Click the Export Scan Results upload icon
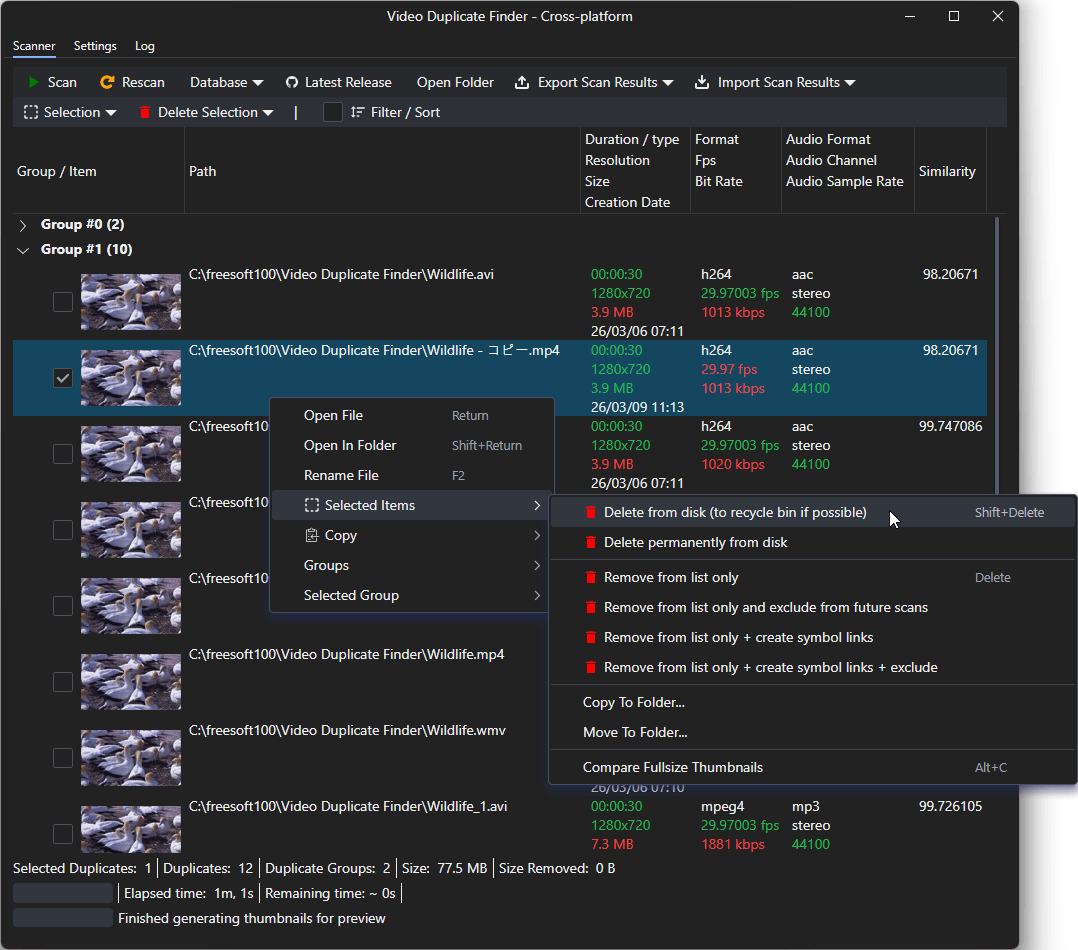This screenshot has width=1078, height=950. (x=522, y=83)
